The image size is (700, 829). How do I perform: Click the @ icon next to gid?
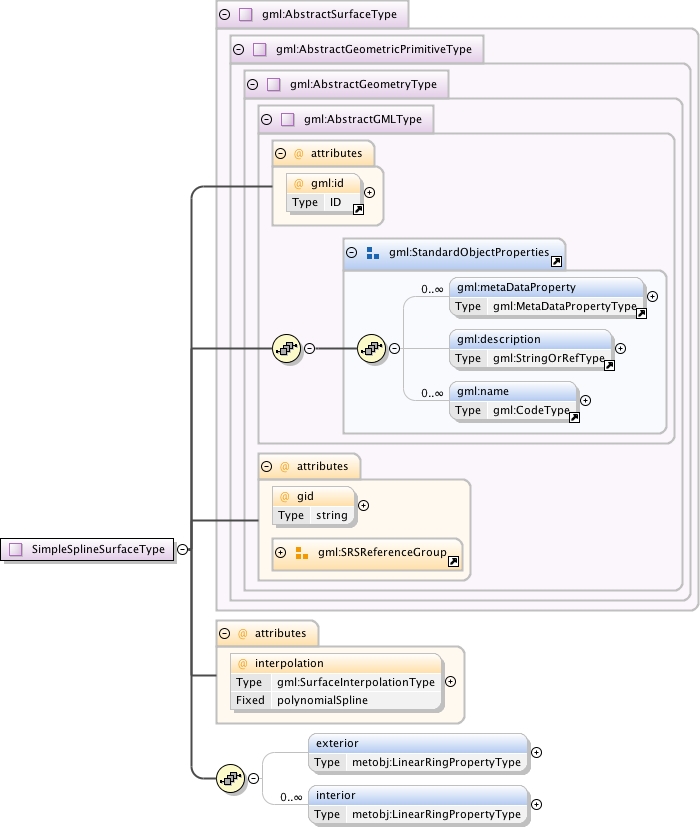pyautogui.click(x=284, y=496)
